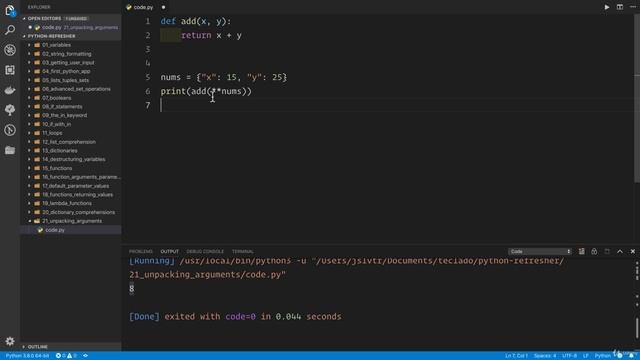Open the 07_booleans folder
640x360 pixels.
tap(71, 98)
